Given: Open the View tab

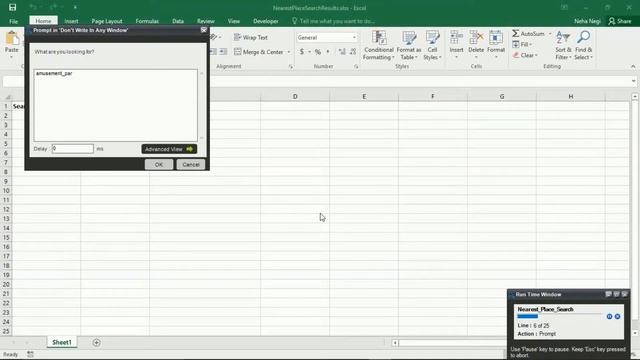Looking at the screenshot, I should point(234,21).
